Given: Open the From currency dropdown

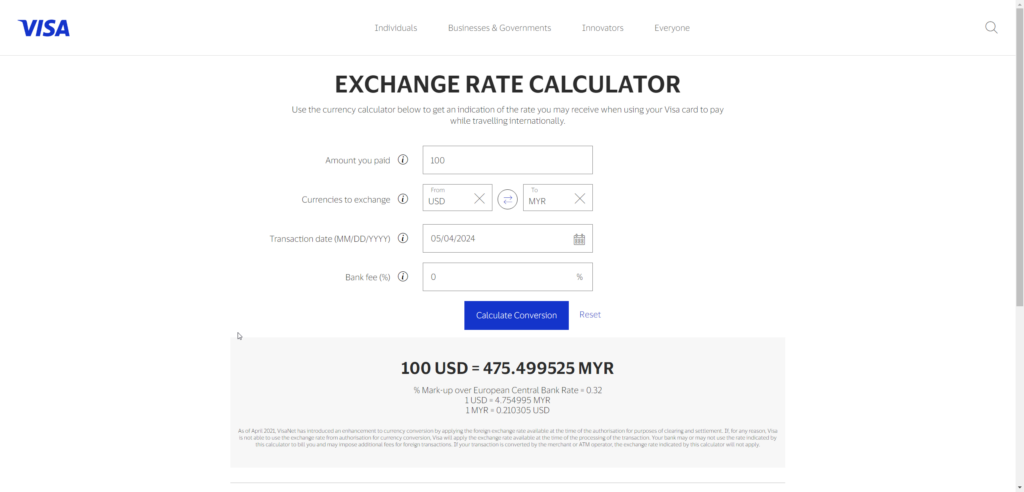Looking at the screenshot, I should (446, 199).
